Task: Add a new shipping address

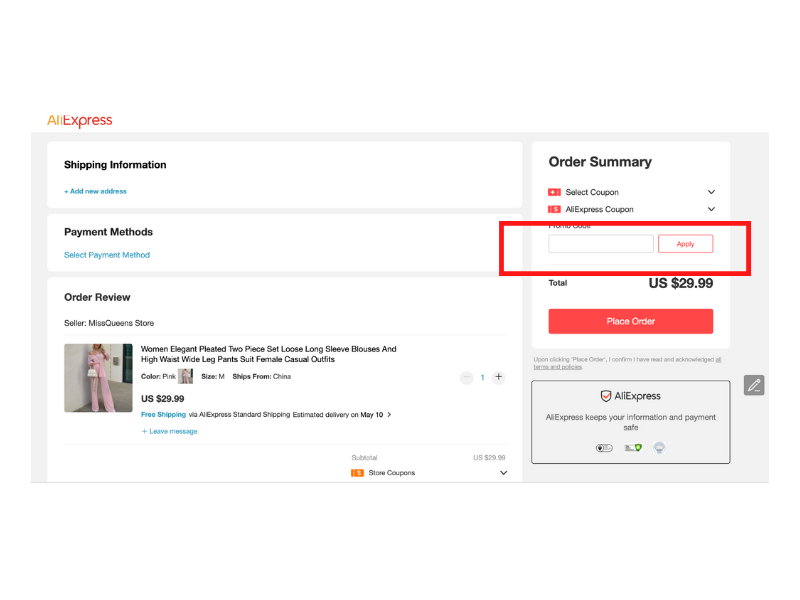Action: [x=95, y=191]
